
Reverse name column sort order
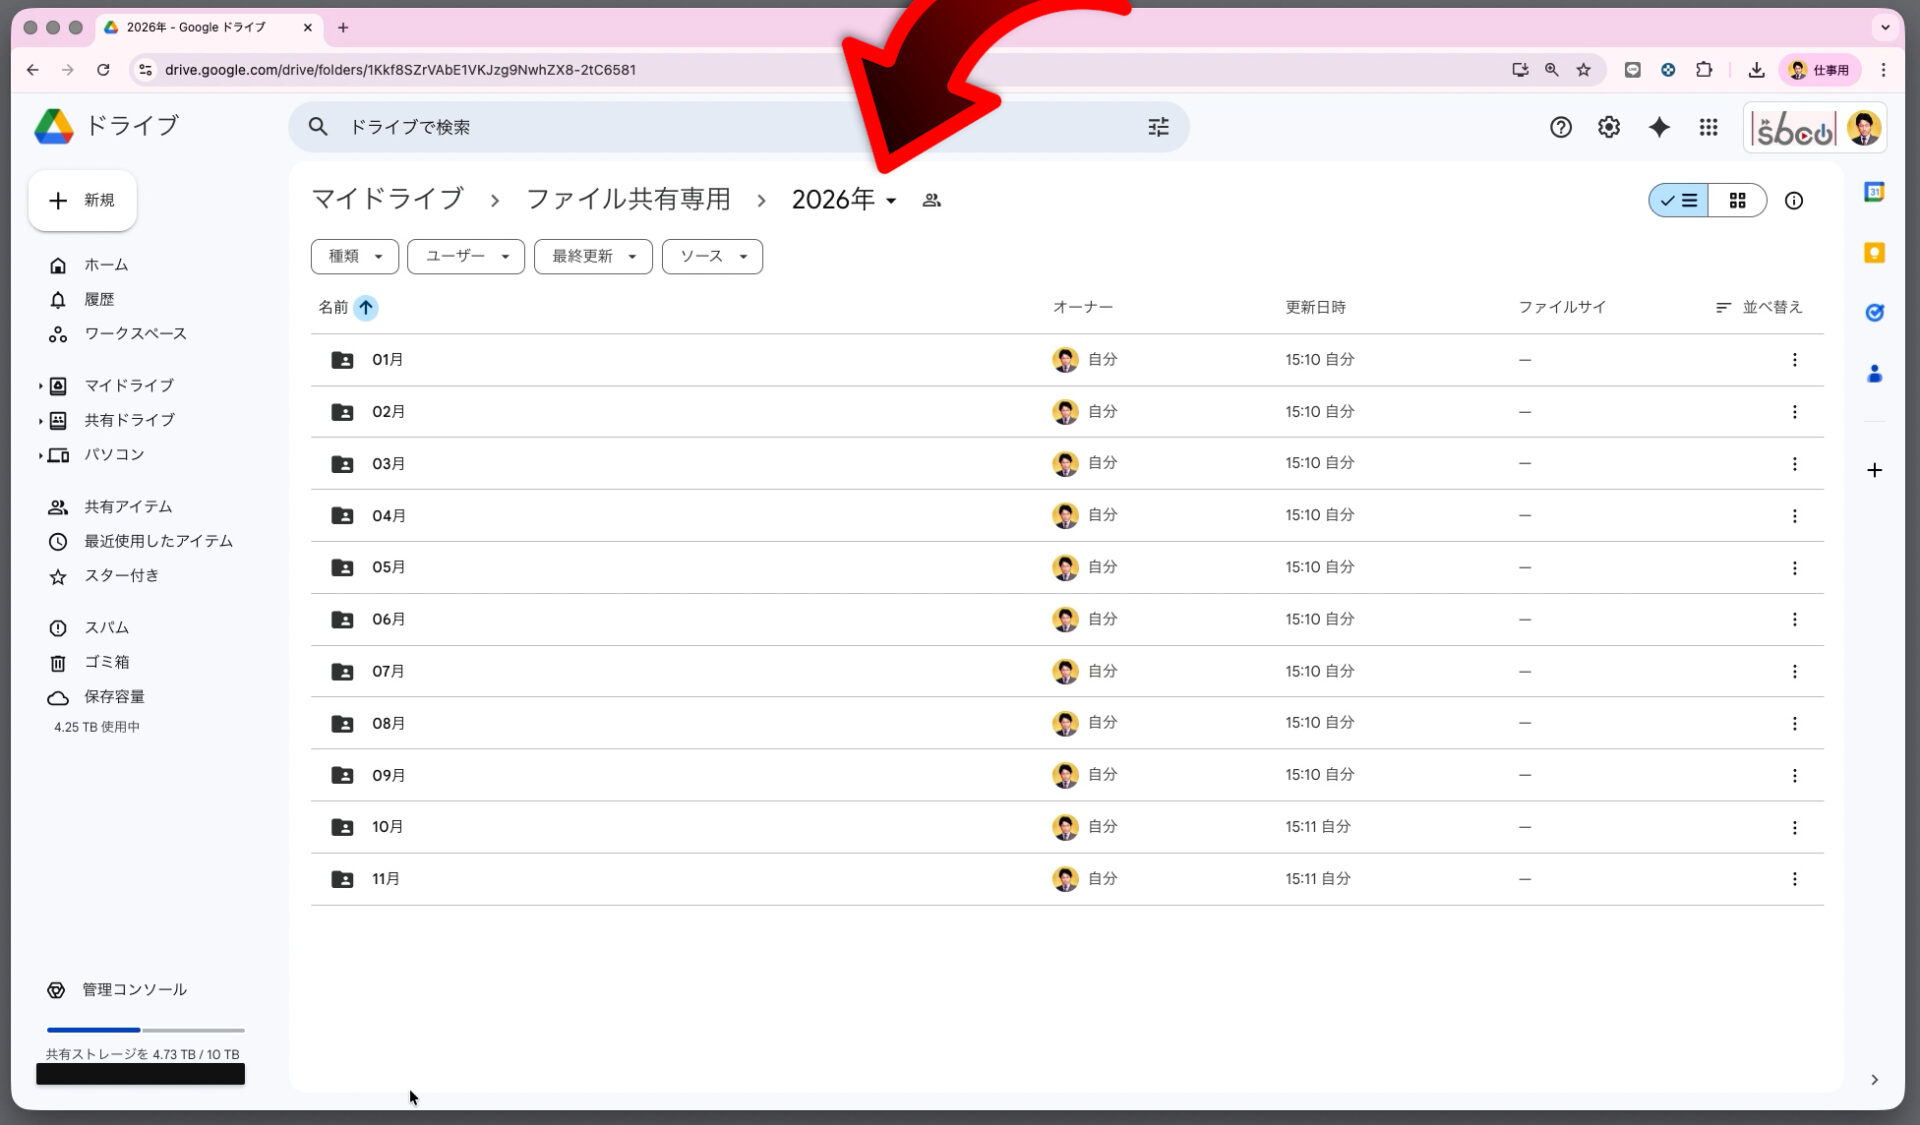[366, 307]
